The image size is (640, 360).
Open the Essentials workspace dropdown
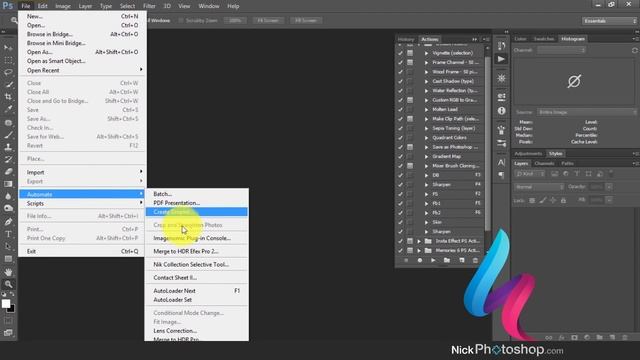(609, 21)
